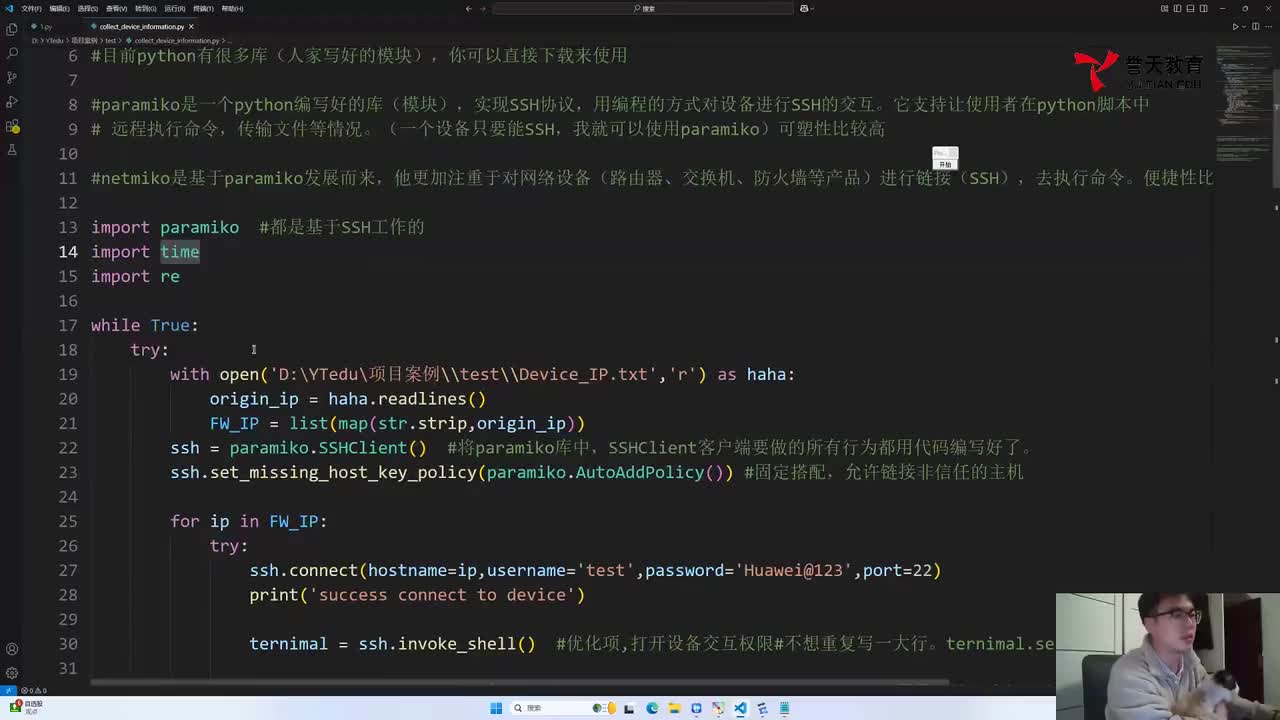
Task: Switch to the 1.py editor tab
Action: 43,27
